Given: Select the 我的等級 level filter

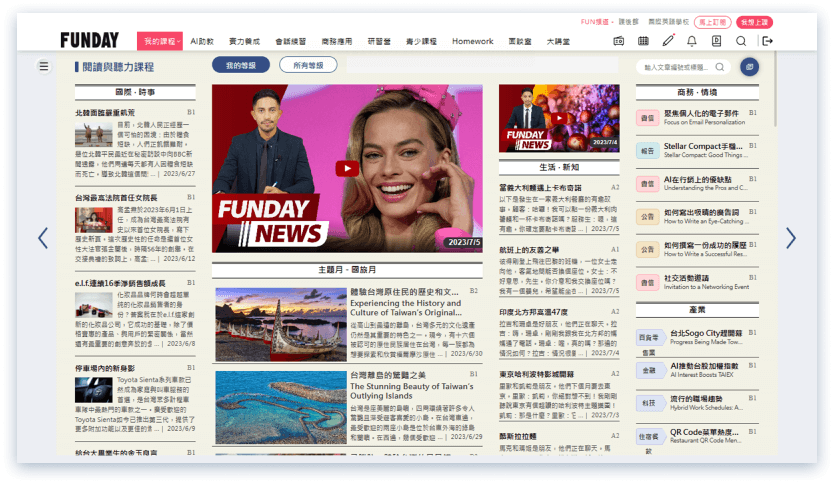Looking at the screenshot, I should point(240,66).
